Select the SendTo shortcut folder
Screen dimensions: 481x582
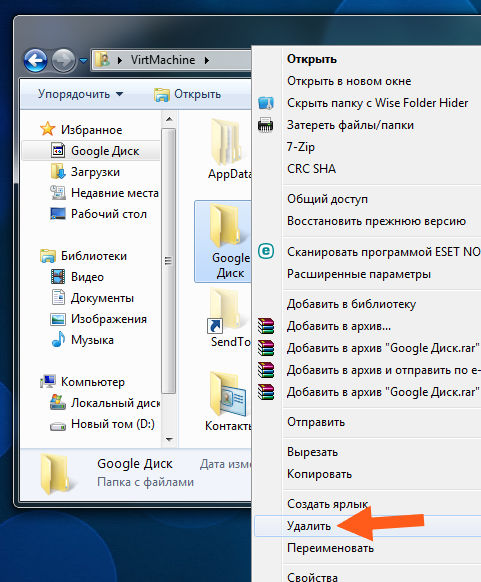229,318
